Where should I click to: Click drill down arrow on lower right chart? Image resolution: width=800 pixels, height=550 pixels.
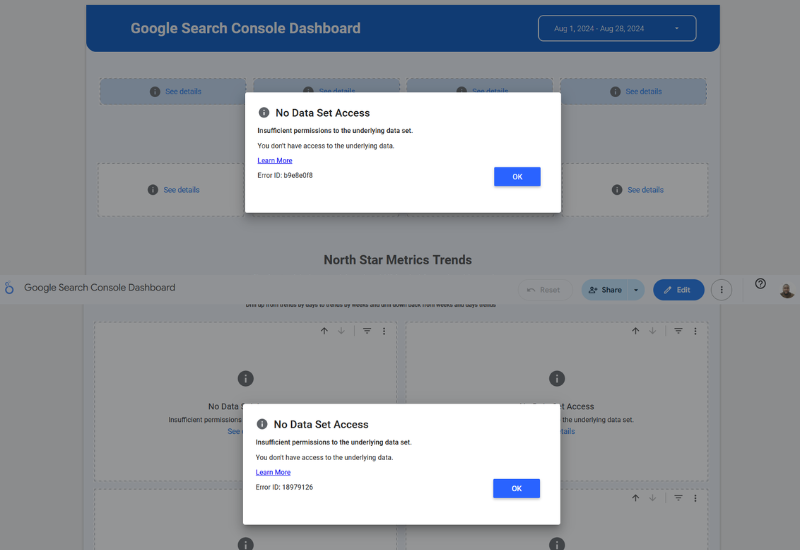click(x=653, y=497)
